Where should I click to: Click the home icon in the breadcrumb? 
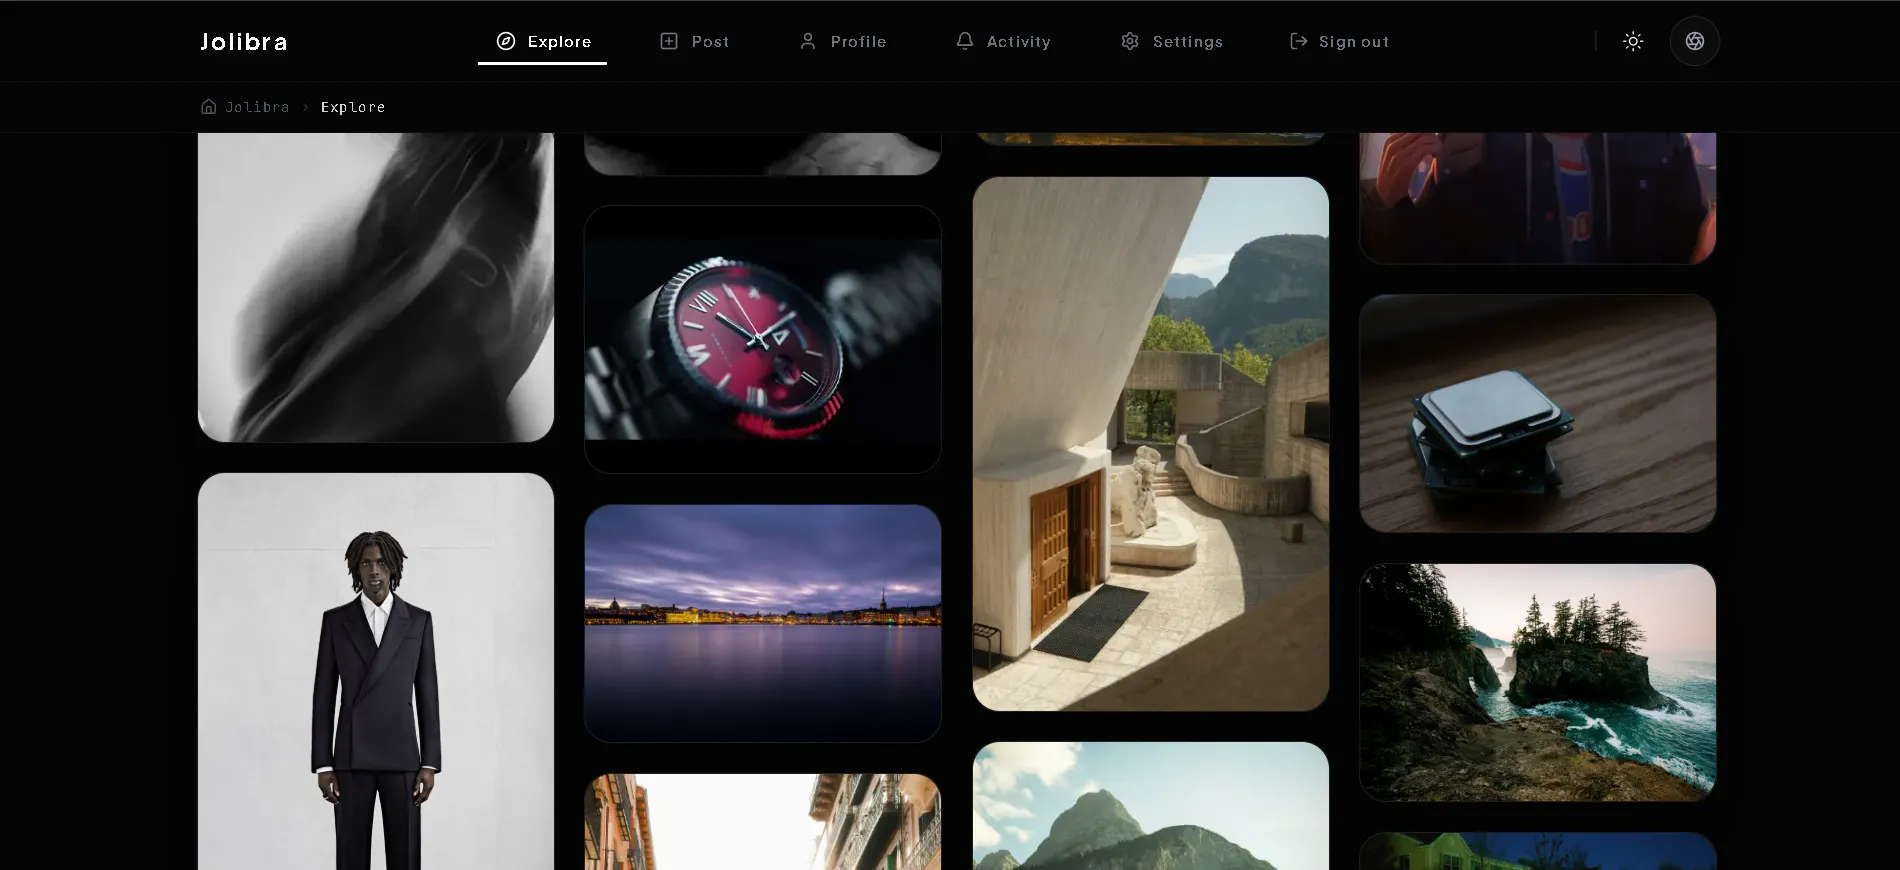pyautogui.click(x=209, y=106)
